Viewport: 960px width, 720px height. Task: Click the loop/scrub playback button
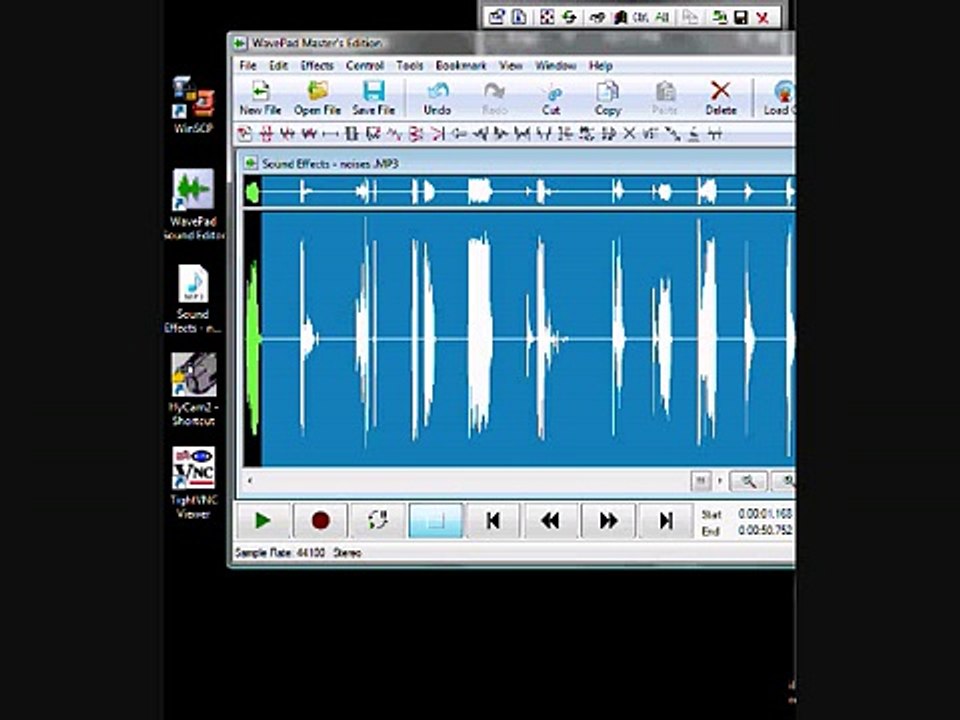[378, 520]
